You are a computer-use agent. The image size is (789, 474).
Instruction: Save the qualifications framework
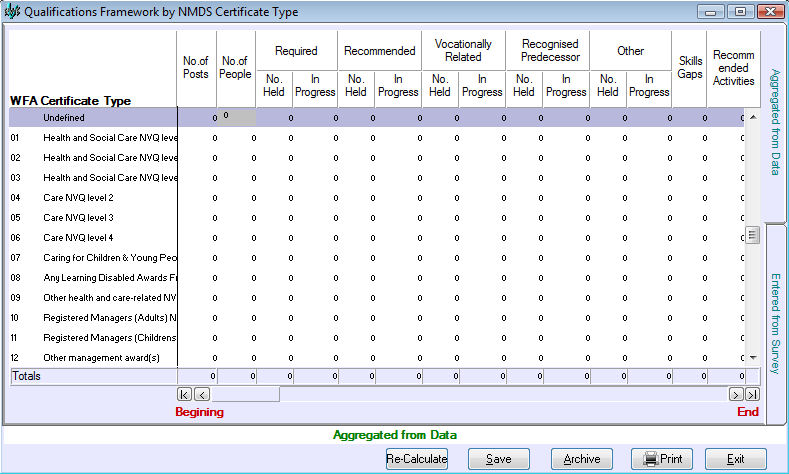[499, 459]
